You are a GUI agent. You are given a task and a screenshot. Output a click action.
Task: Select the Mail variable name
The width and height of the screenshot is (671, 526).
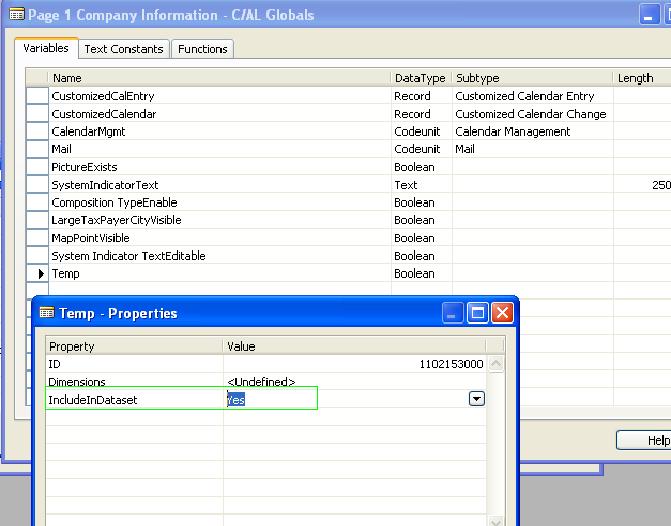61,149
